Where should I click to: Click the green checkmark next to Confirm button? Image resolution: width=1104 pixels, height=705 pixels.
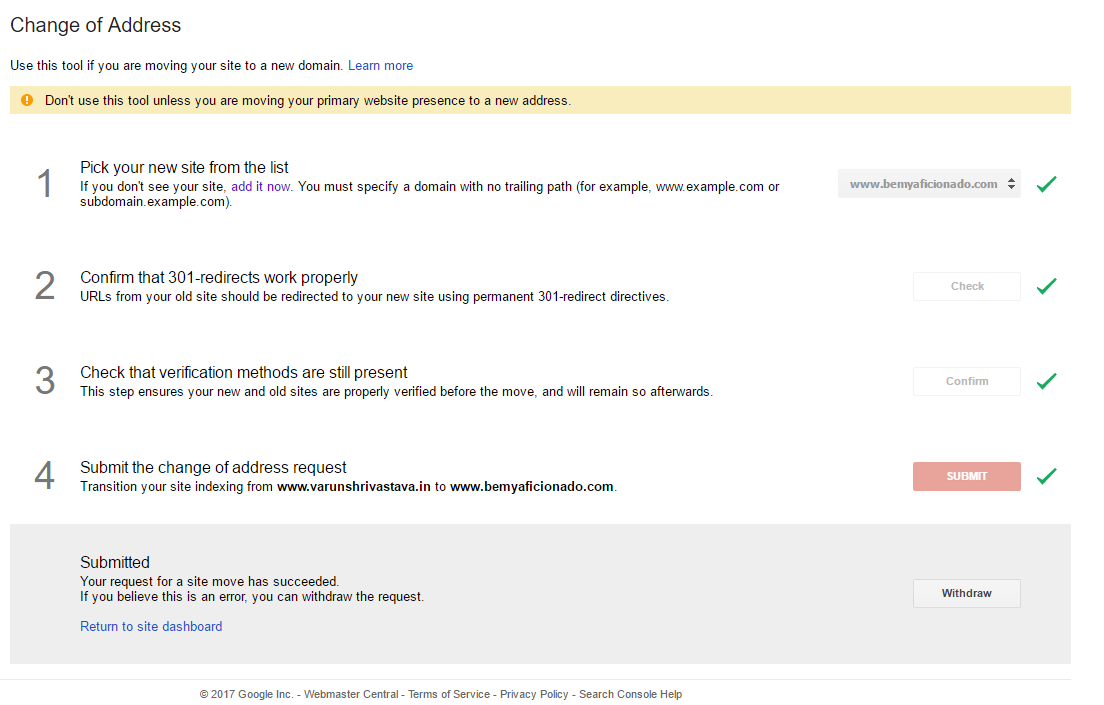pos(1046,381)
